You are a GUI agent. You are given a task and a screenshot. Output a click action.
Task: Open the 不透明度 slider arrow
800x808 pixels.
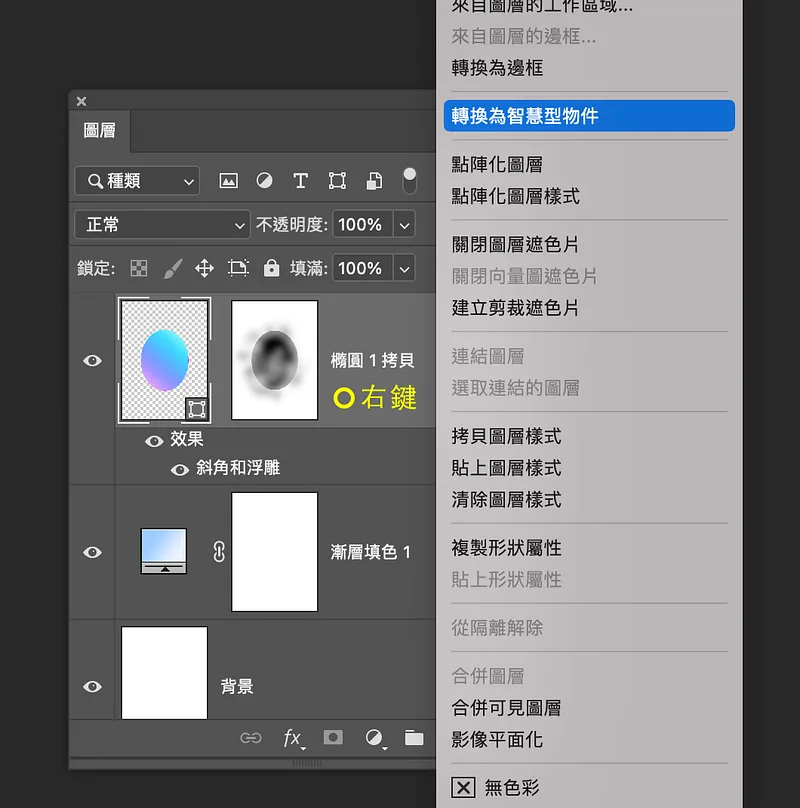[405, 225]
